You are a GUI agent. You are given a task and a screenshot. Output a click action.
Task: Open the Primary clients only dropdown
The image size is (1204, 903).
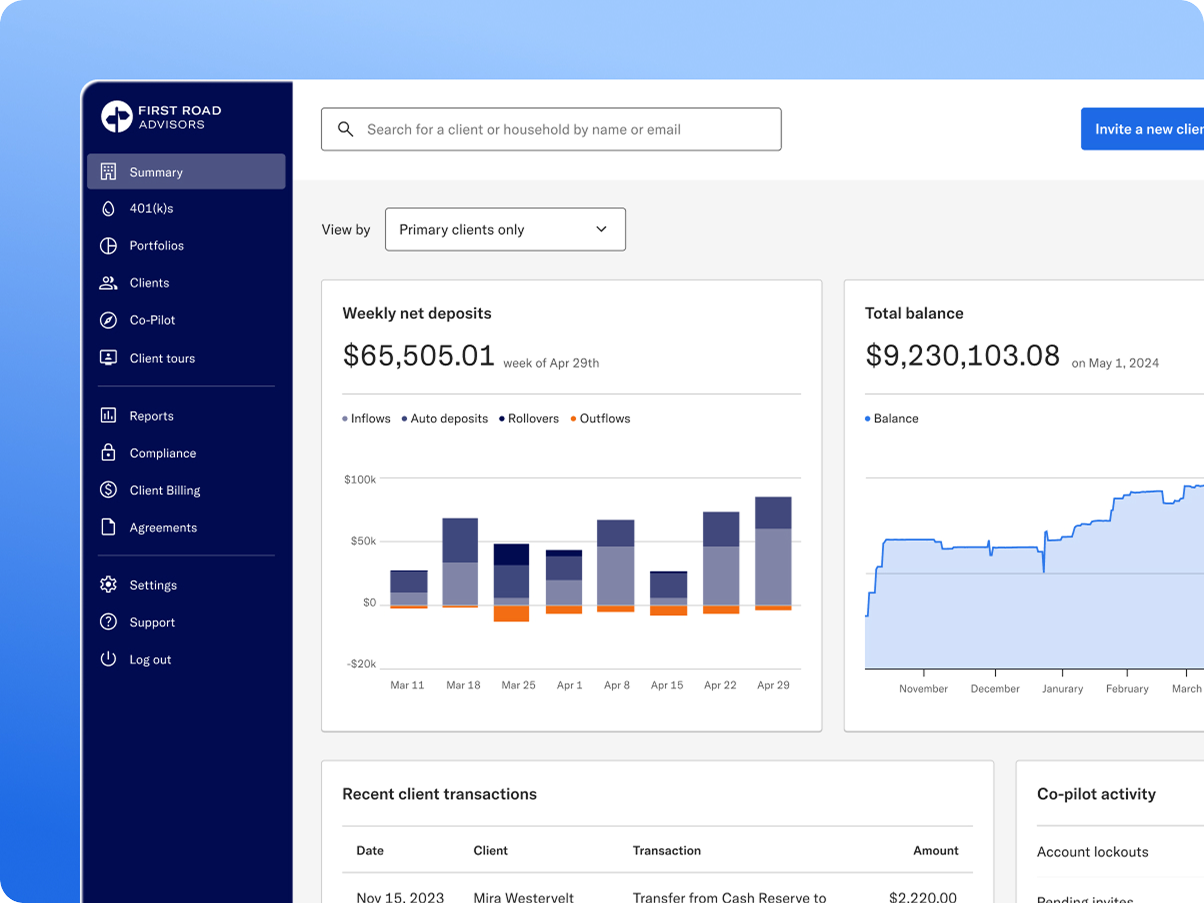click(505, 230)
